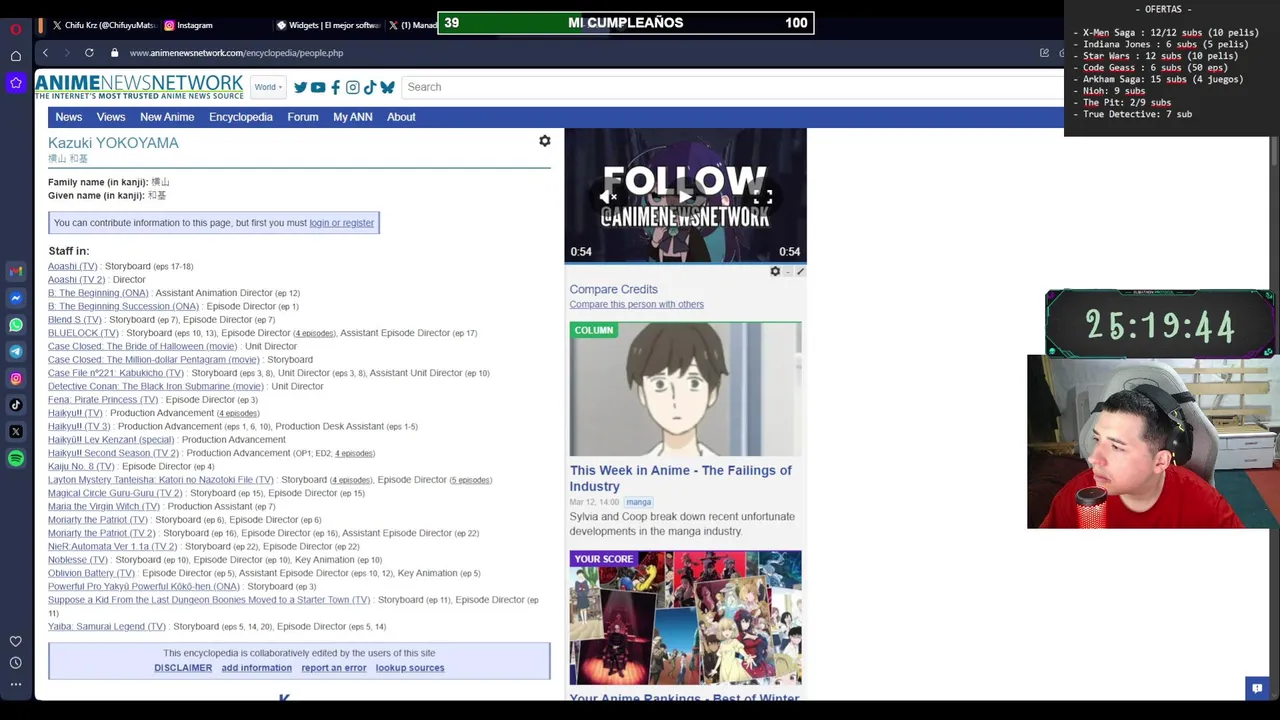
Task: Toggle fullscreen on the video player
Action: click(x=763, y=197)
